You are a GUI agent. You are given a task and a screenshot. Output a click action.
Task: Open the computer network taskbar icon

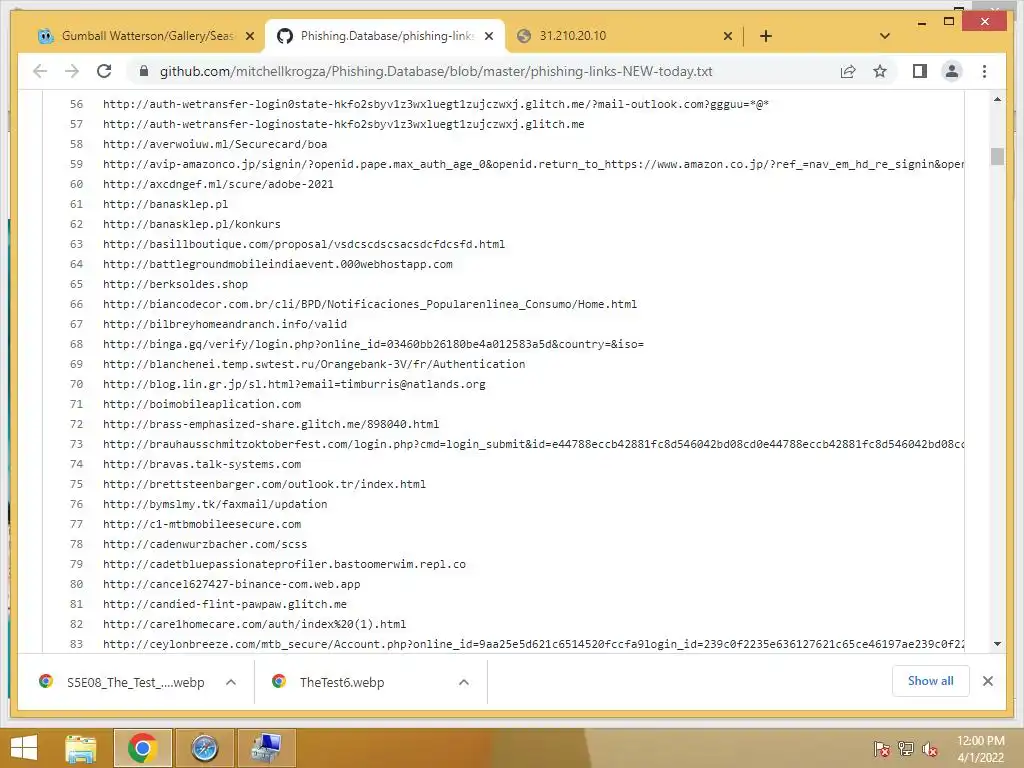[266, 748]
